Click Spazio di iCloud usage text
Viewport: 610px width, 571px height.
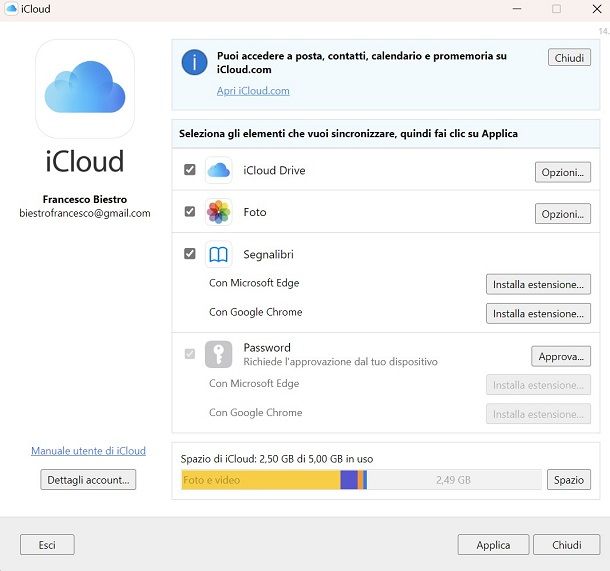(277, 459)
